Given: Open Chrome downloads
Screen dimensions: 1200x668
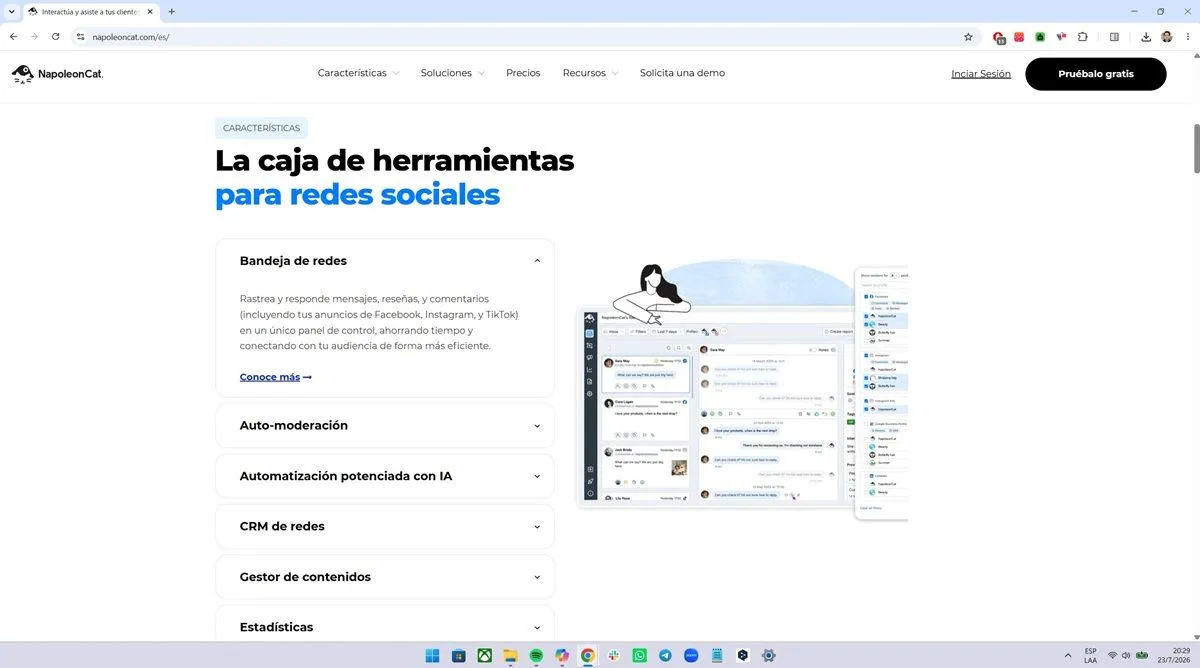Looking at the screenshot, I should pos(1146,37).
